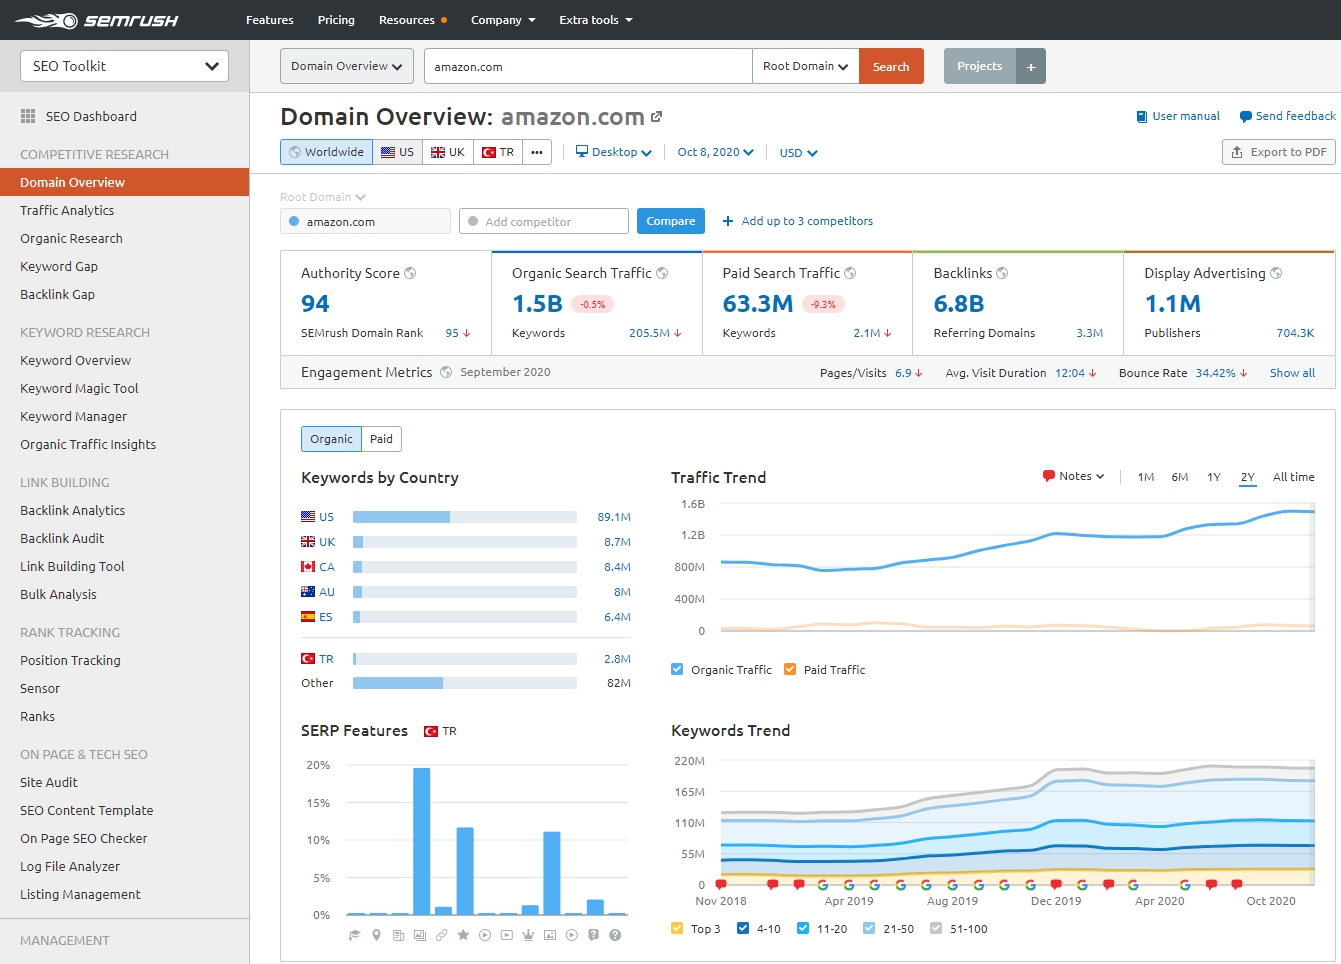Click the Authority Score info tooltip icon
The image size is (1341, 964).
point(410,272)
